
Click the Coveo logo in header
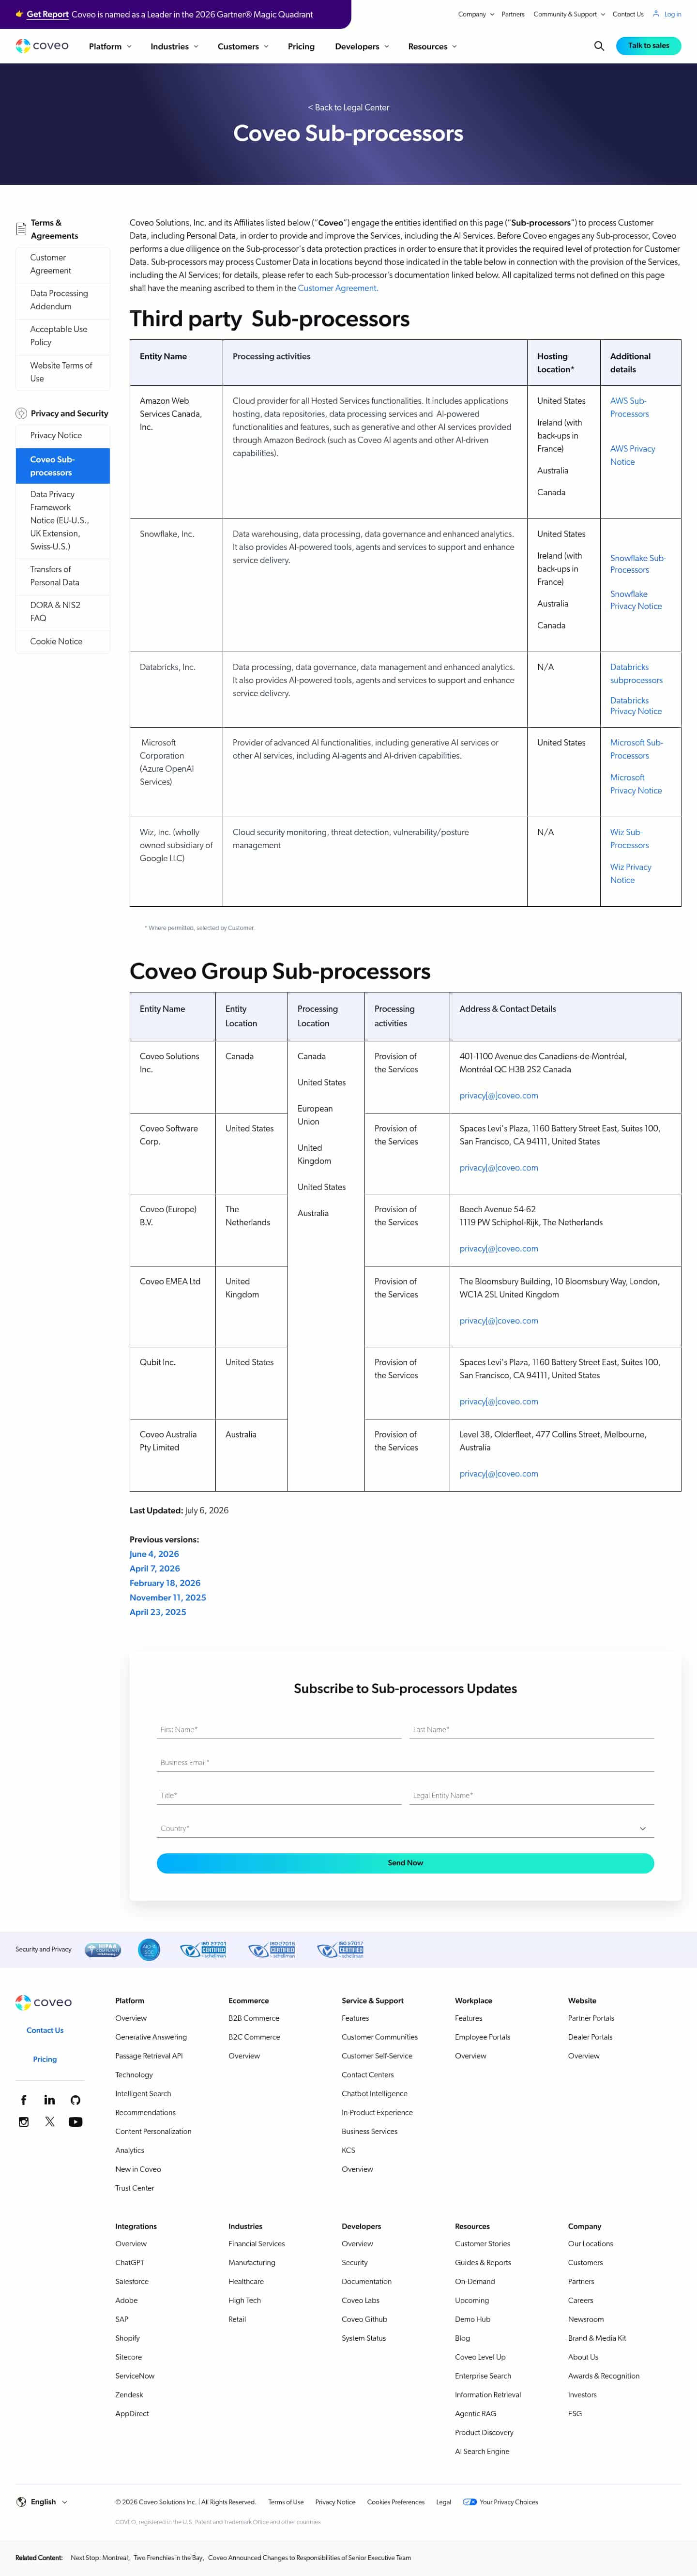point(42,46)
